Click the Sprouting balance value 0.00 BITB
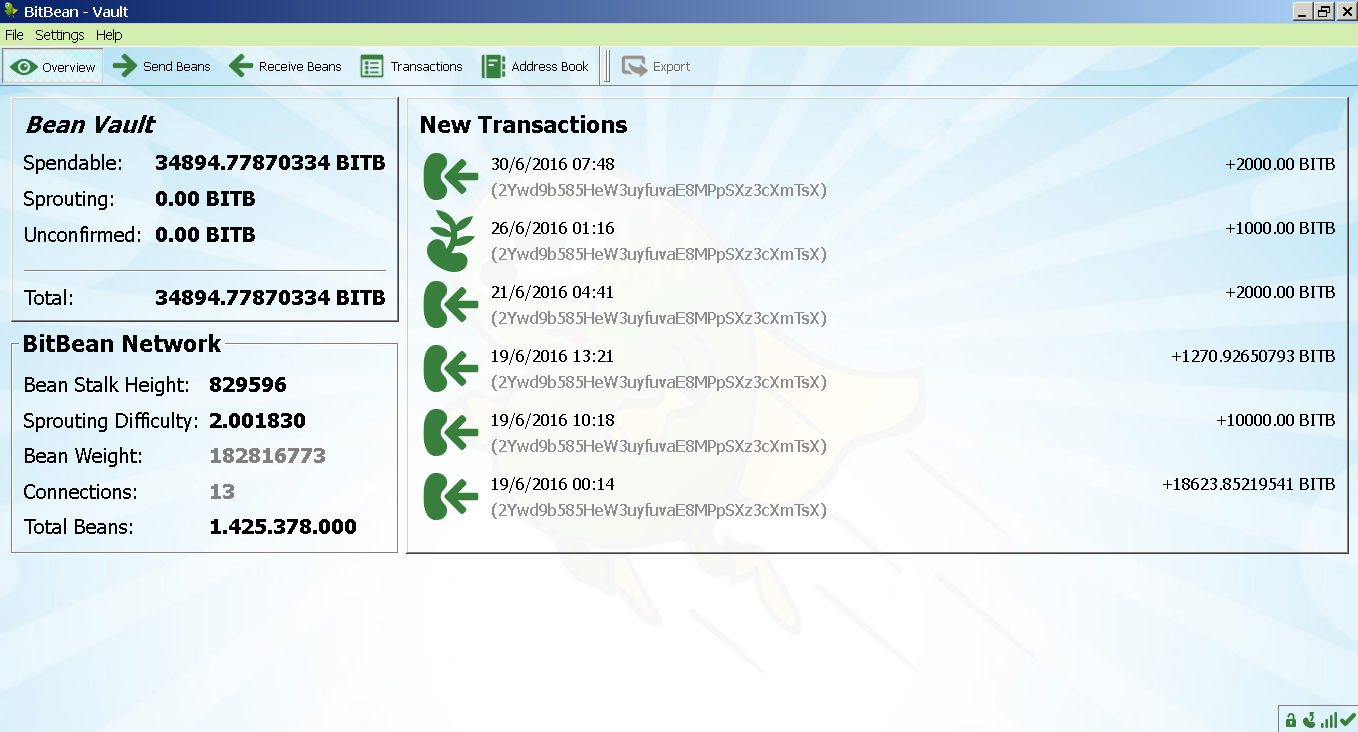Screen dimensions: 1358x732 pyautogui.click(x=205, y=199)
